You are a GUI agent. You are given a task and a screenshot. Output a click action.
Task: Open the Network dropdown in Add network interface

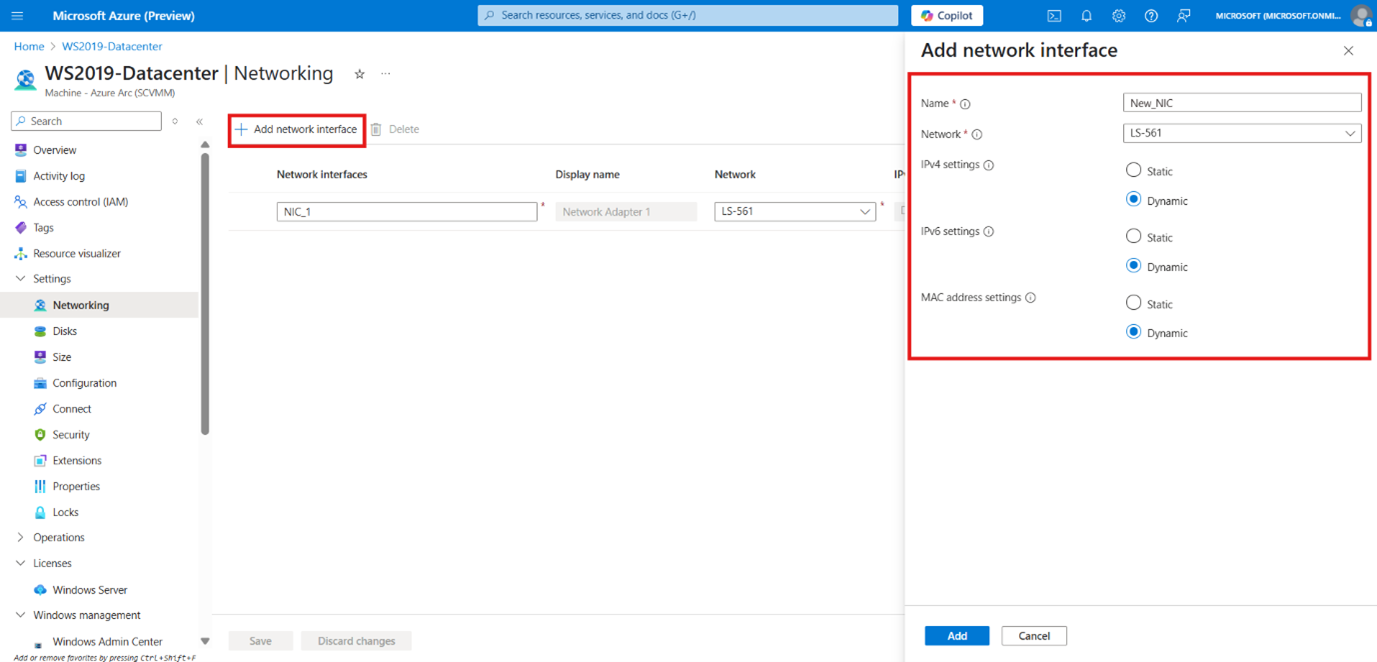coord(1241,133)
